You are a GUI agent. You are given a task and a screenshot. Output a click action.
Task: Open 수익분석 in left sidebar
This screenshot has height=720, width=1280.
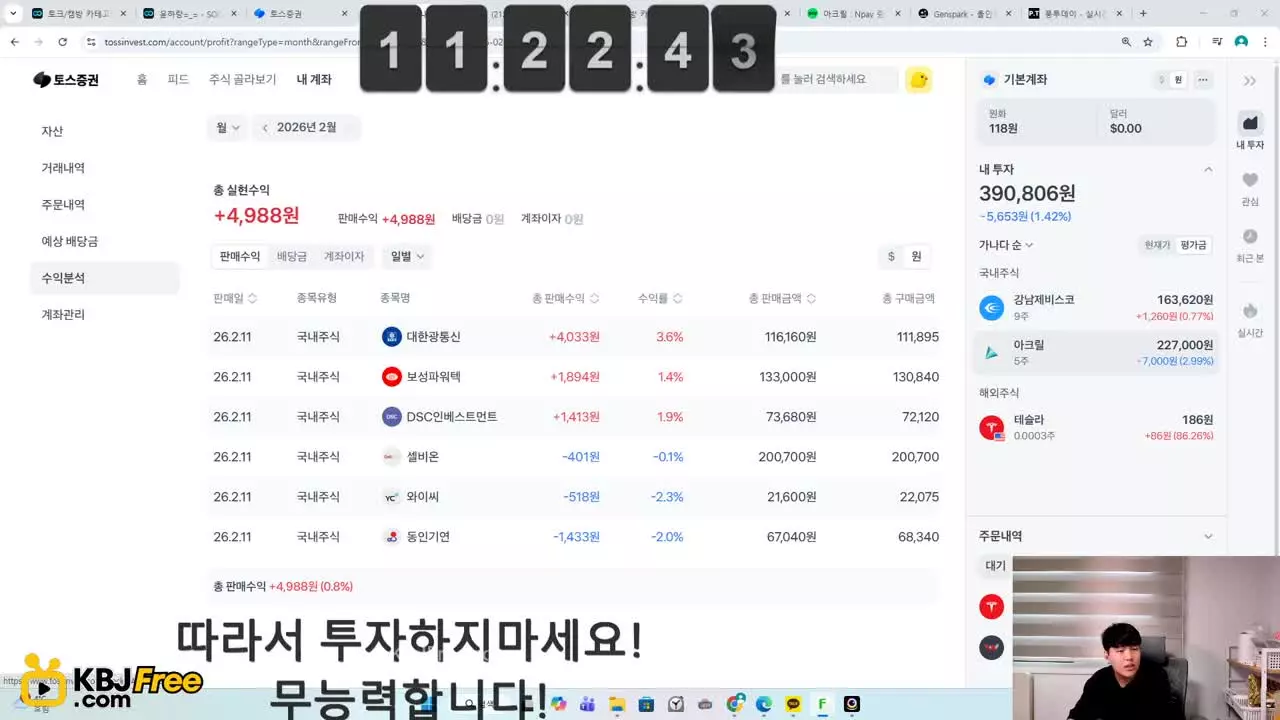point(105,278)
